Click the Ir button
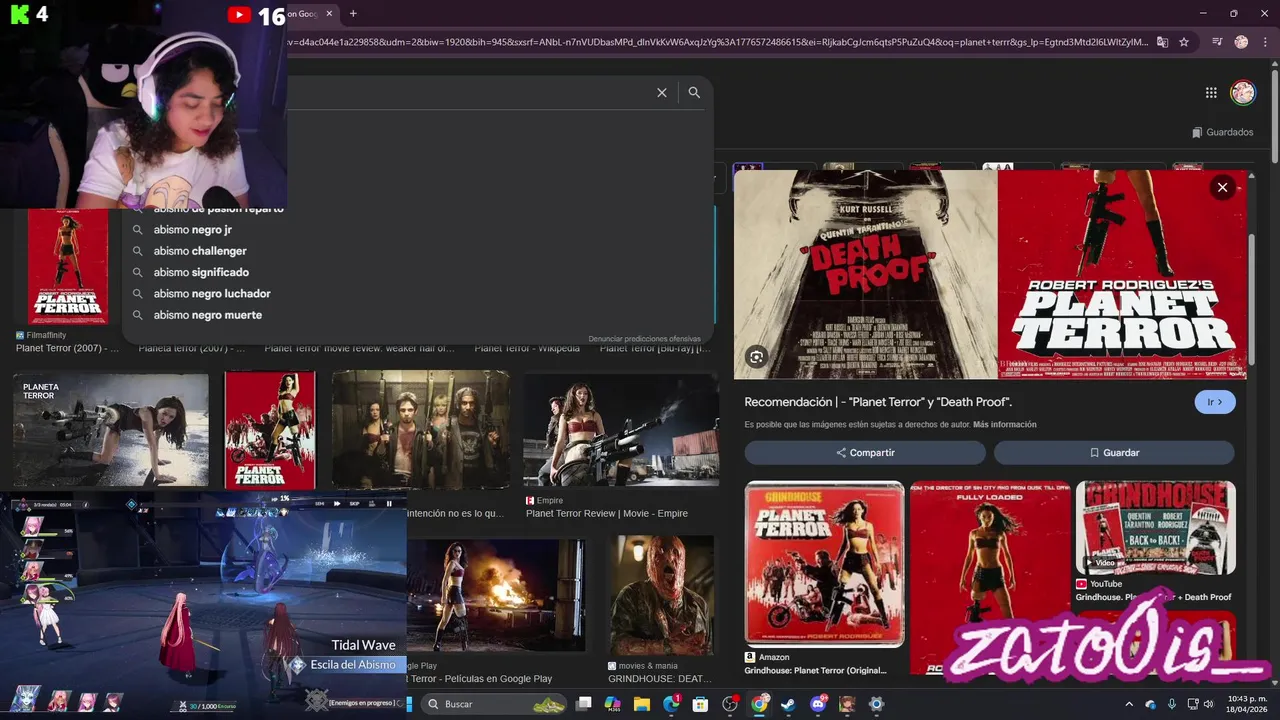 (x=1215, y=402)
